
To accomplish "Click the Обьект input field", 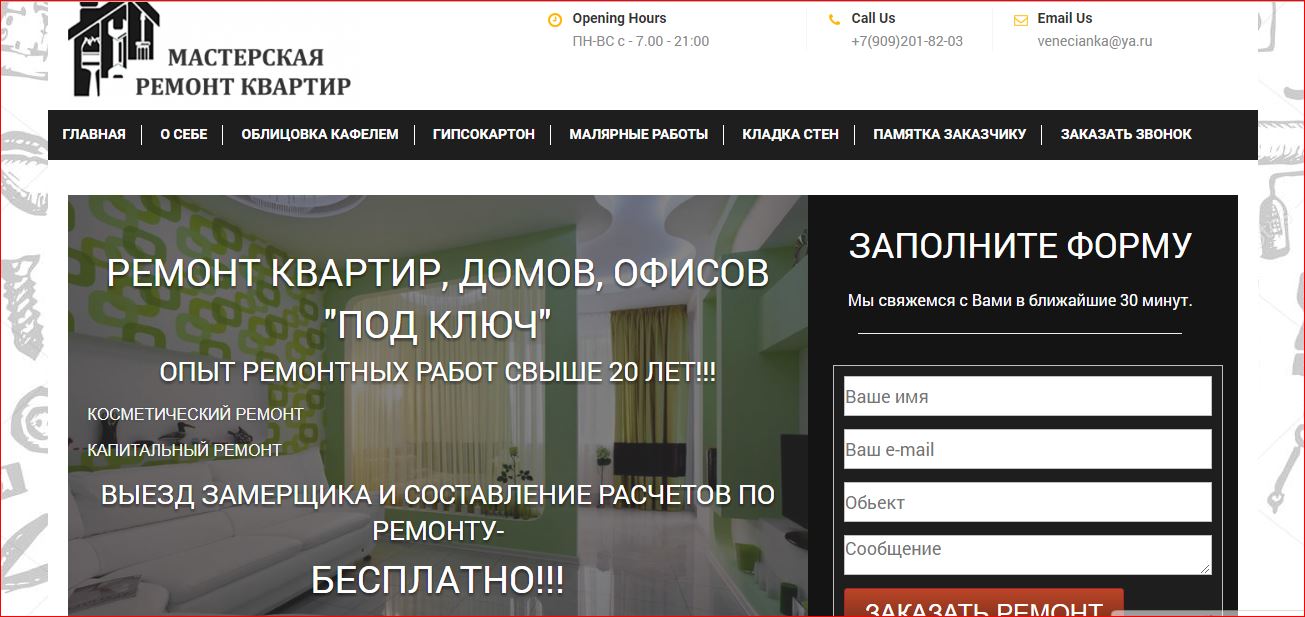I will (x=1028, y=502).
